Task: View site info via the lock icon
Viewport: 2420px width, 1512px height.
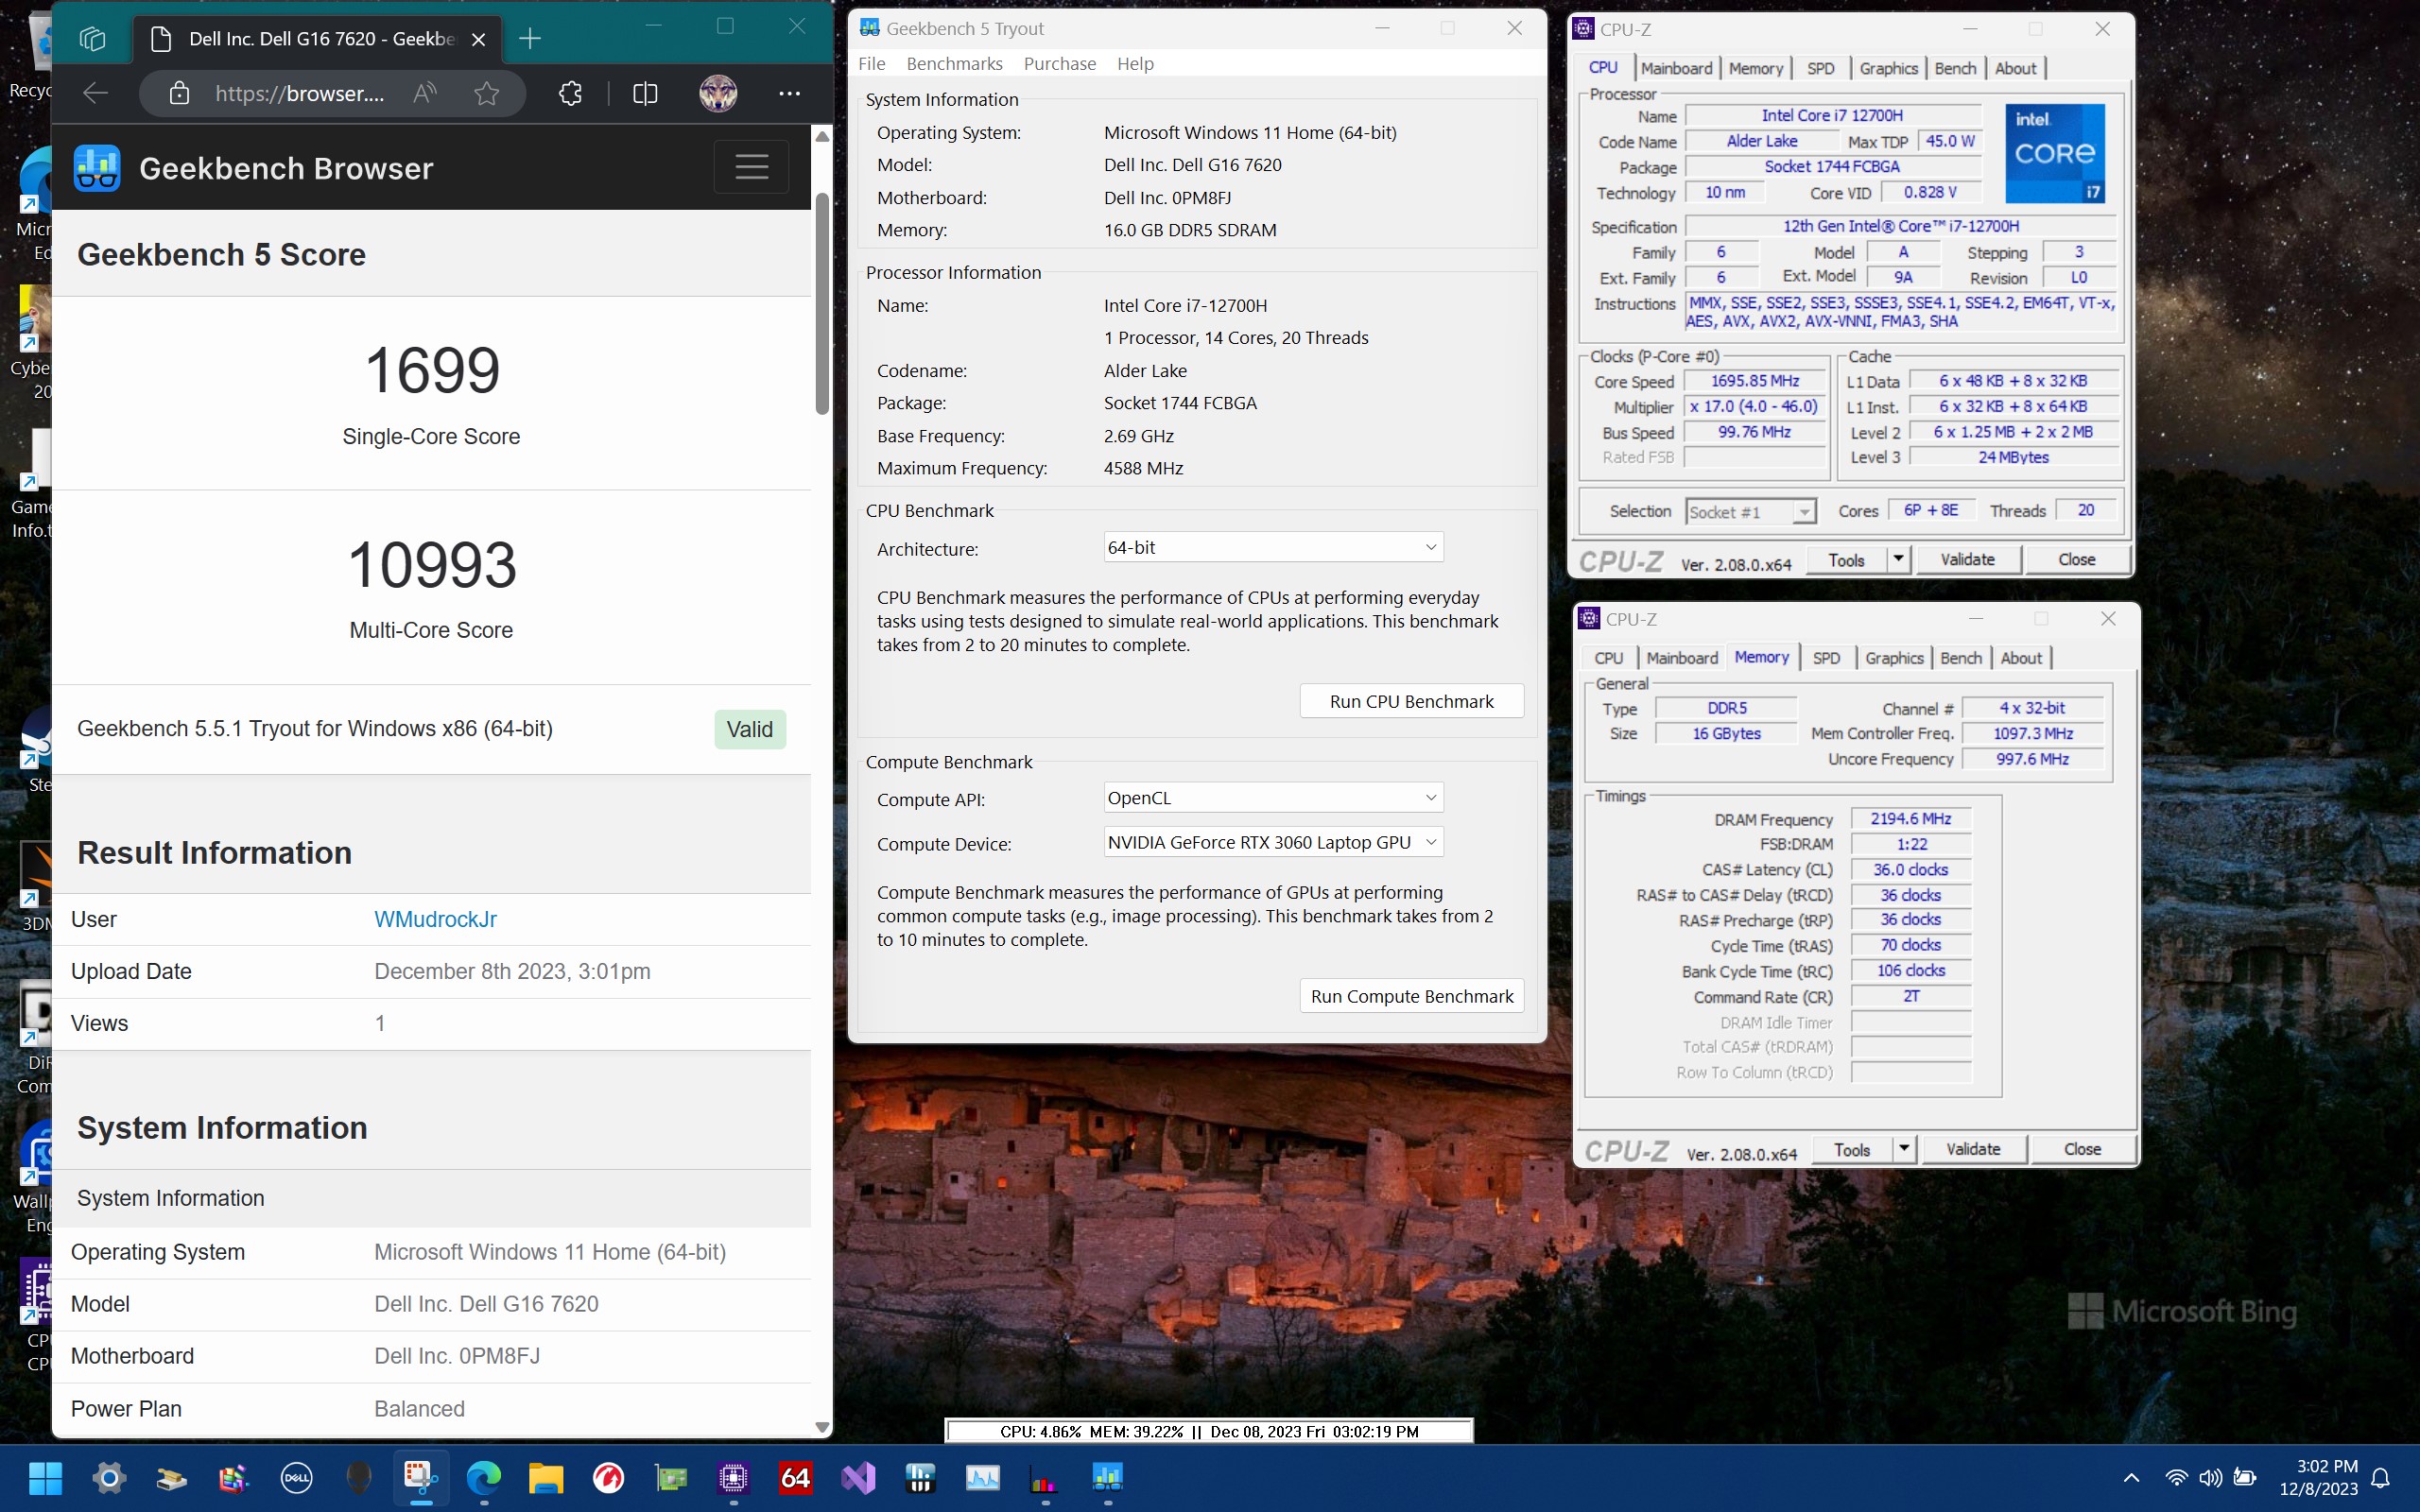Action: point(179,93)
